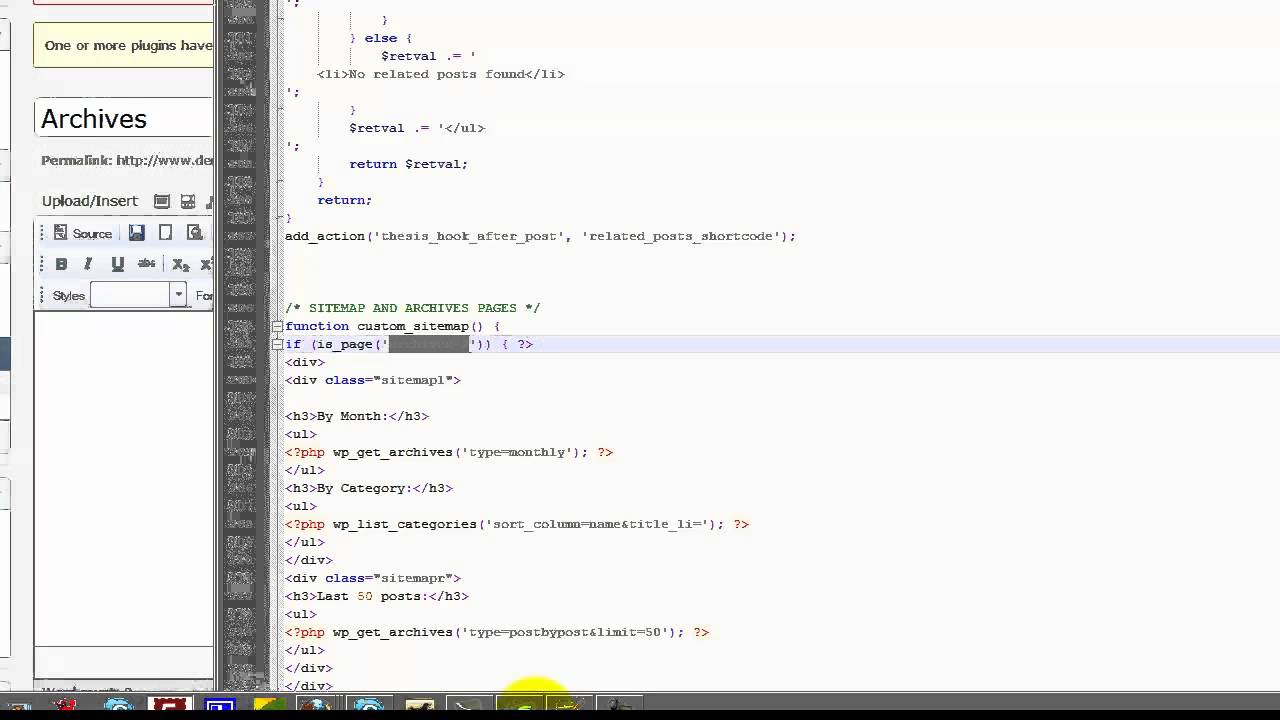
Task: Click the wp_get_archives type=monthly line
Action: (x=449, y=452)
